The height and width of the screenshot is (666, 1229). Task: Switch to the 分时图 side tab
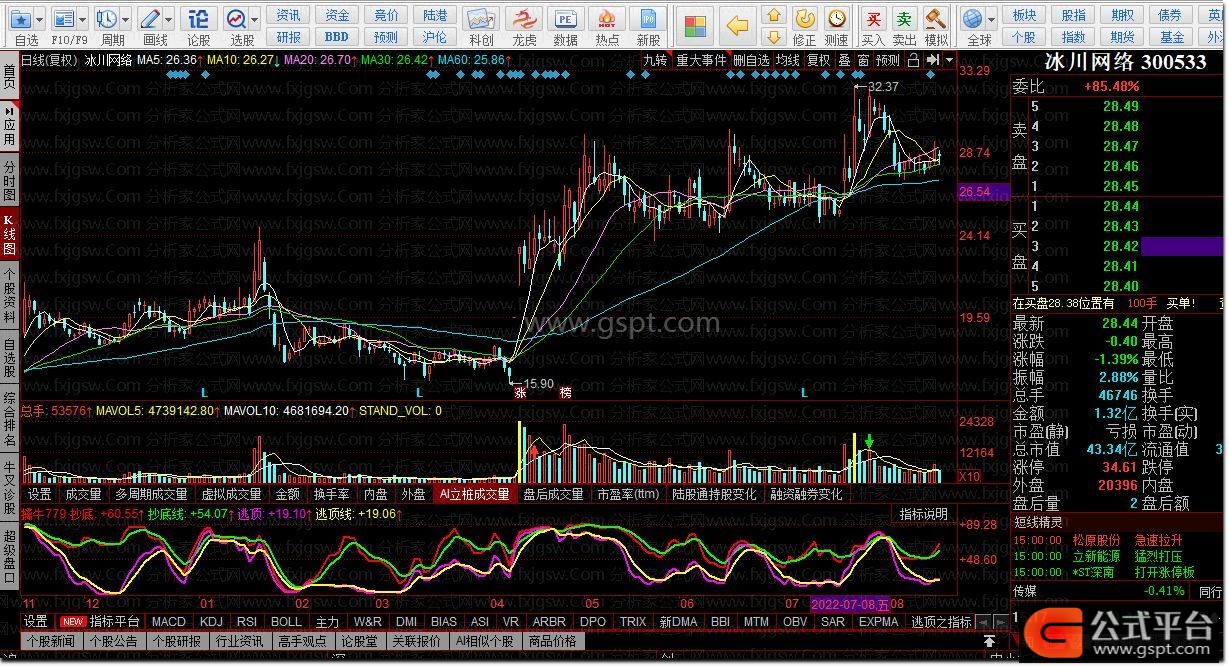(x=9, y=179)
